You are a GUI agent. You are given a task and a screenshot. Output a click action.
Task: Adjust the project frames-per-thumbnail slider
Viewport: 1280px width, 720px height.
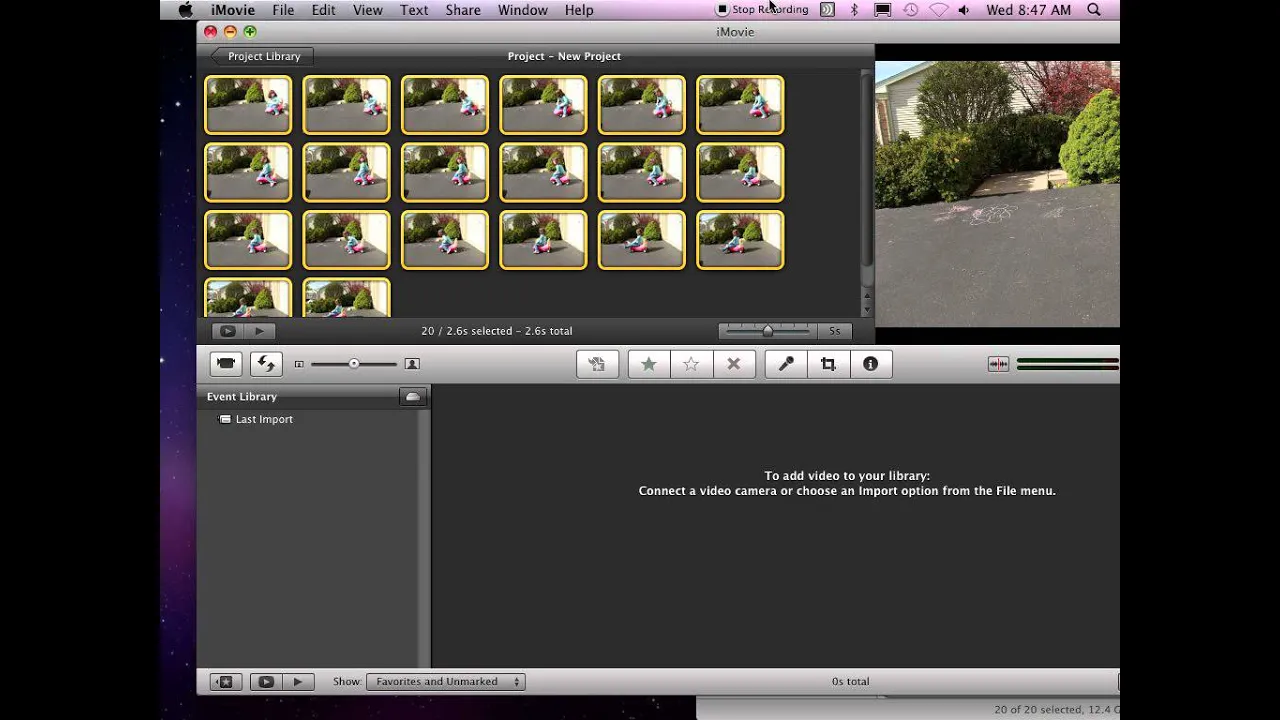pyautogui.click(x=768, y=331)
